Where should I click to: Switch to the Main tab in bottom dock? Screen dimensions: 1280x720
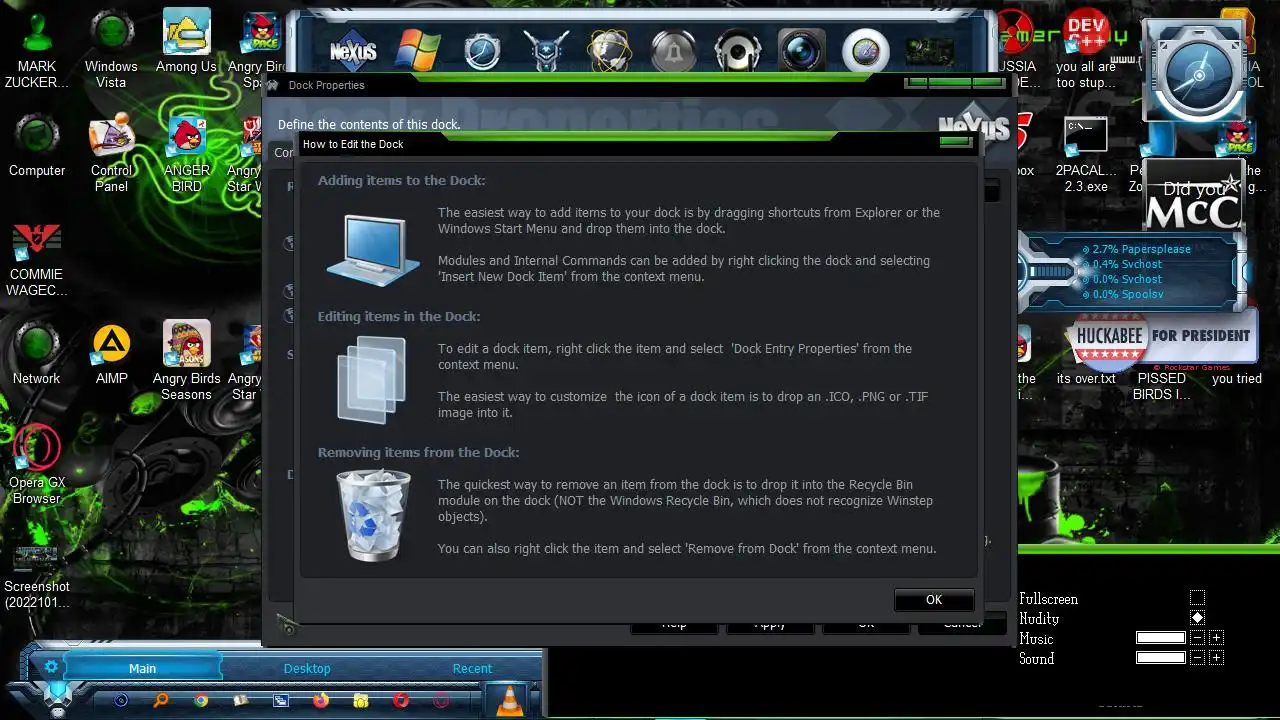point(142,668)
